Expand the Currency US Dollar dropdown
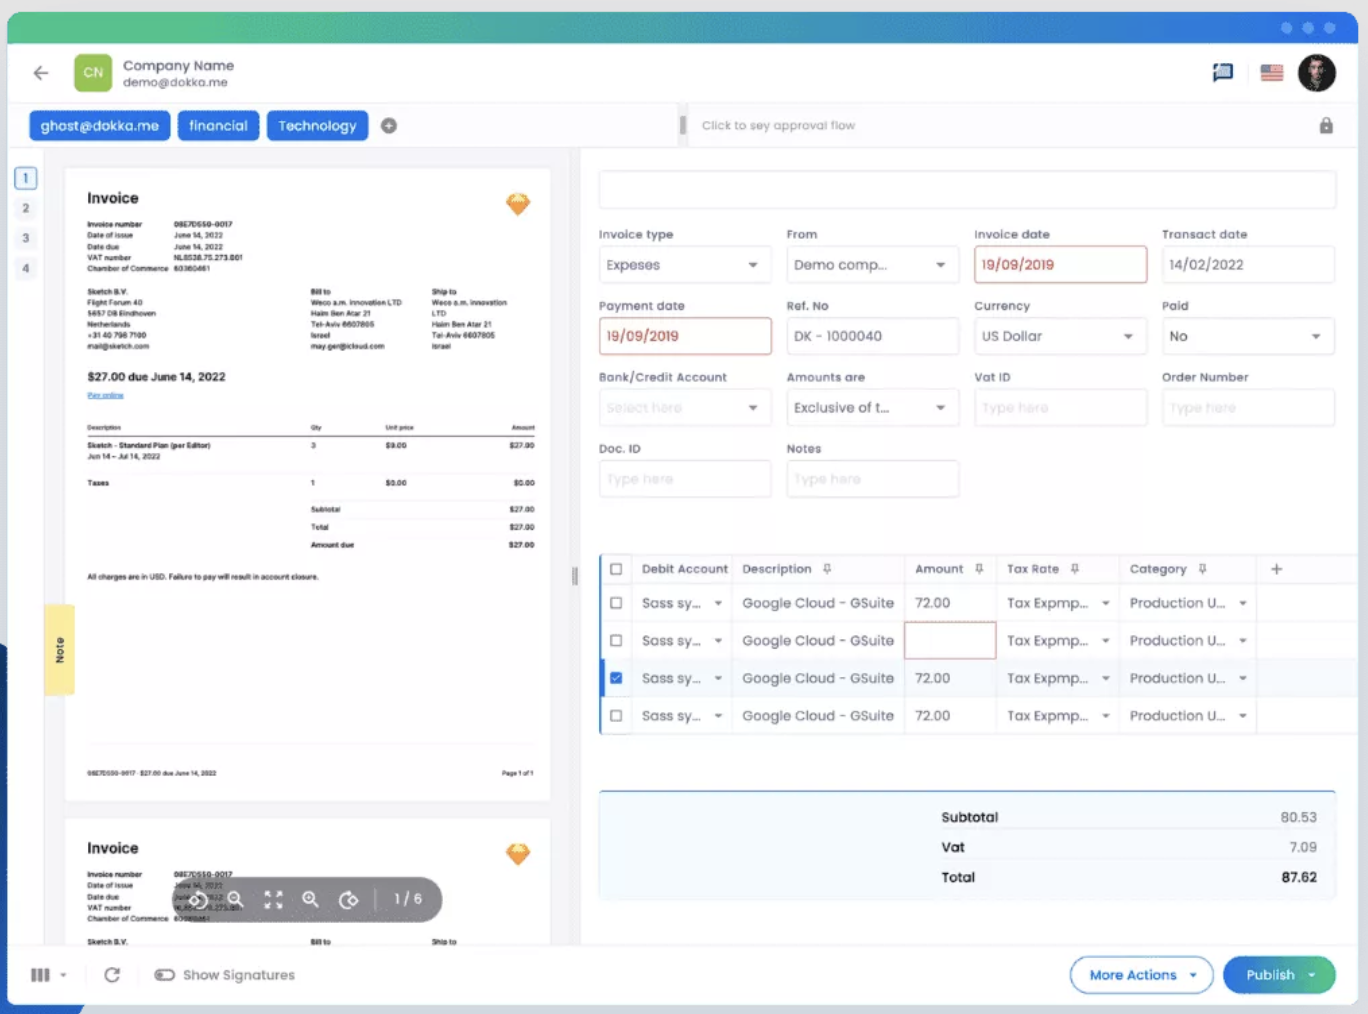Viewport: 1368px width, 1014px height. [1059, 337]
